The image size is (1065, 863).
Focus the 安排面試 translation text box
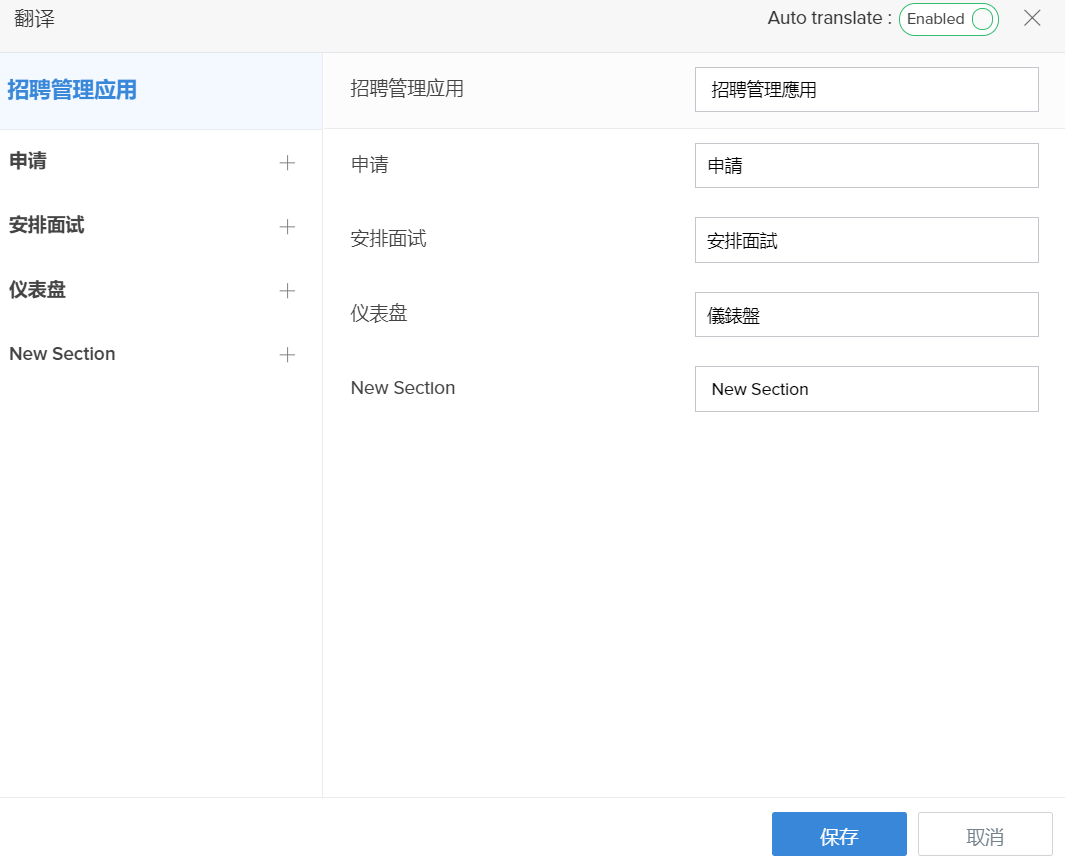(x=866, y=240)
